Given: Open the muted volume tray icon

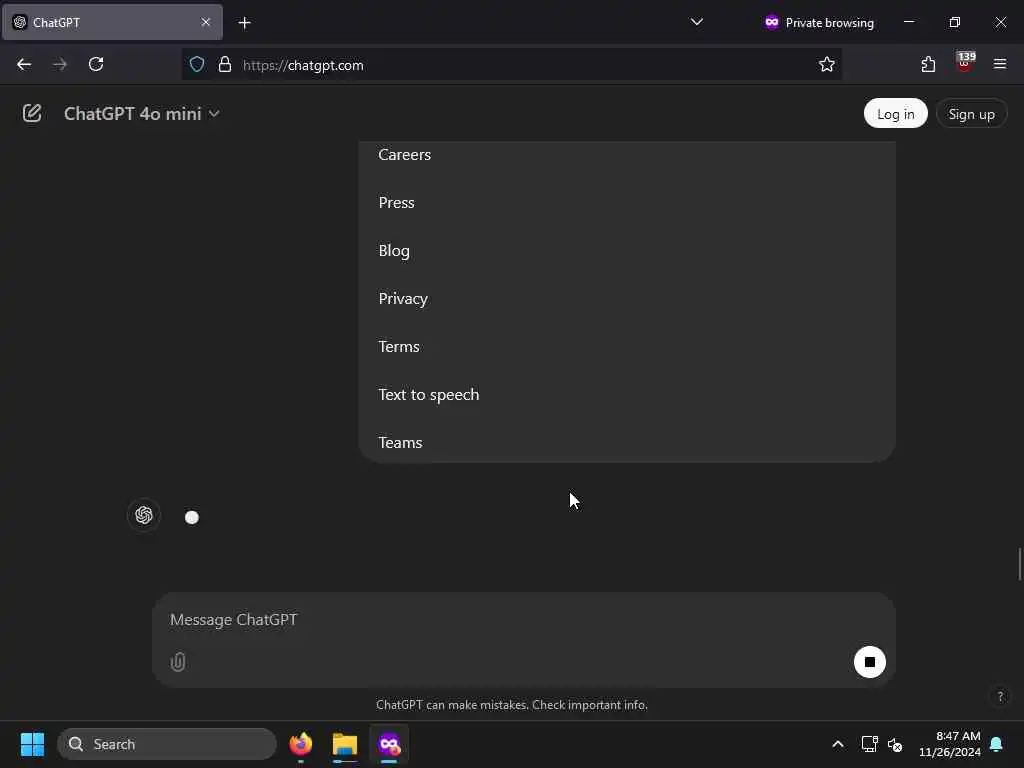Looking at the screenshot, I should point(895,744).
